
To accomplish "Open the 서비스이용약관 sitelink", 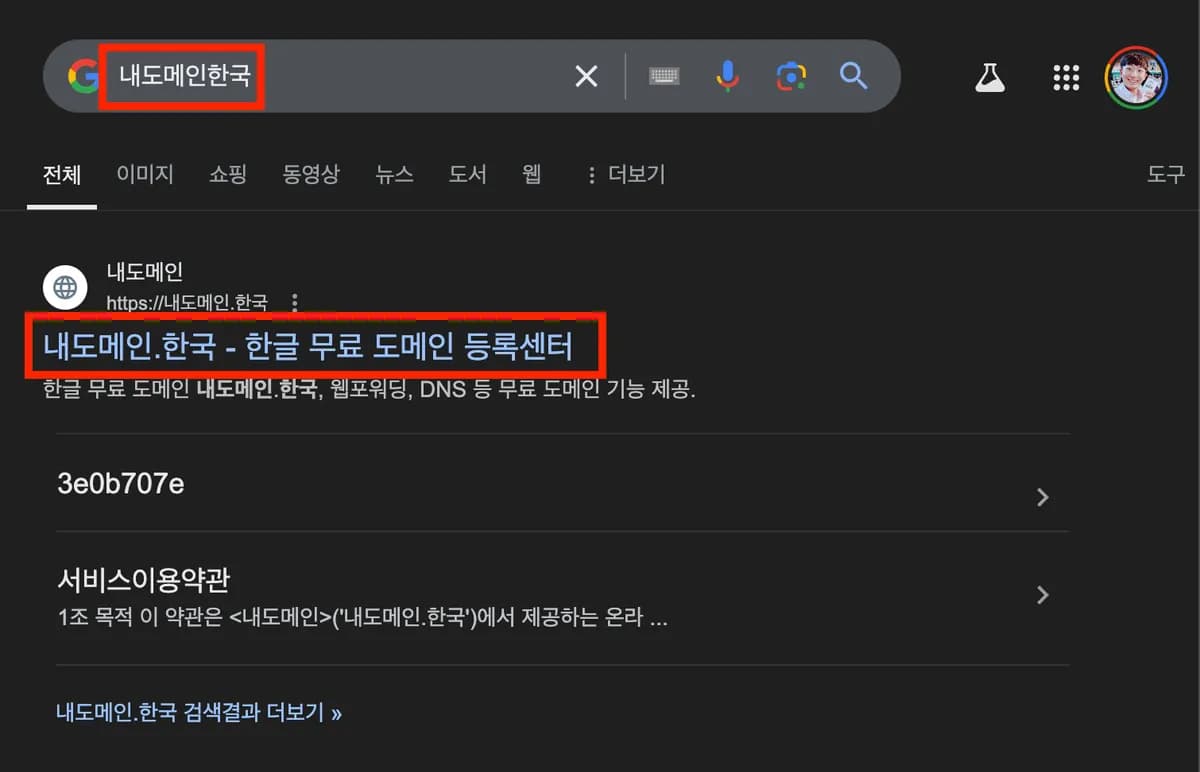I will [x=144, y=579].
